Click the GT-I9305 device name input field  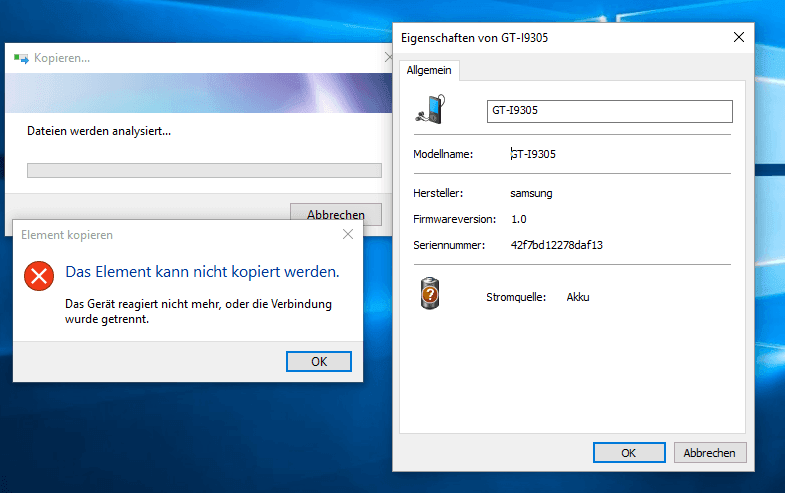(x=610, y=111)
